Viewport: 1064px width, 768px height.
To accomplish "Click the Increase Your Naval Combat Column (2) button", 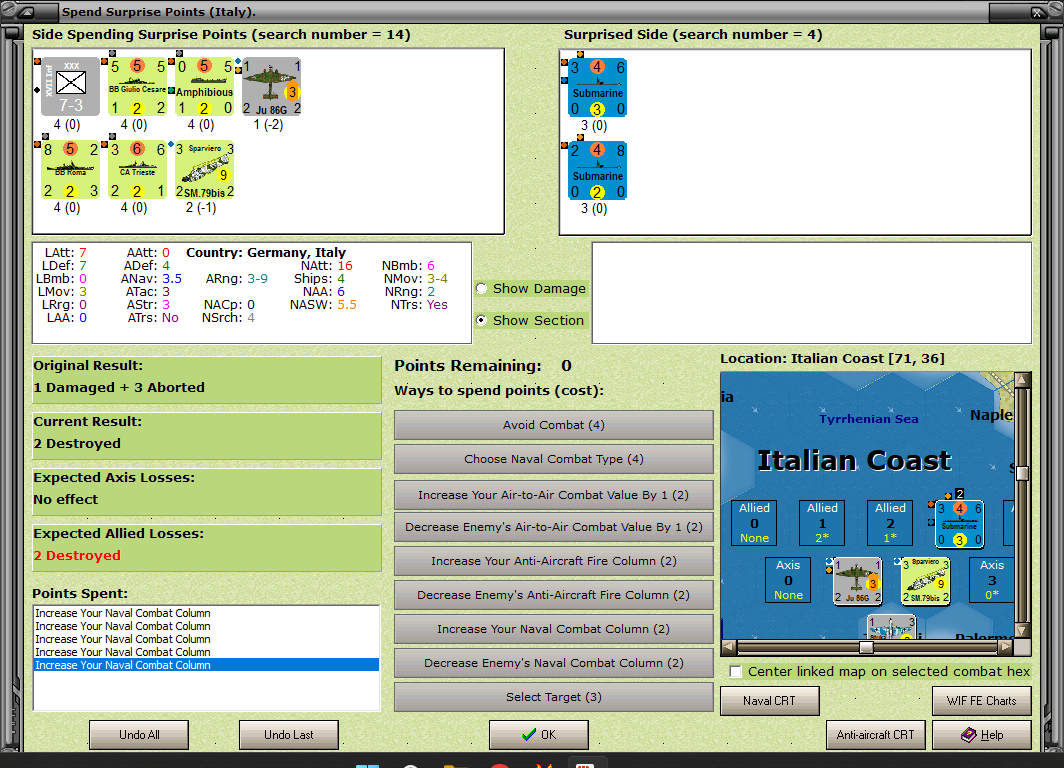I will 554,629.
